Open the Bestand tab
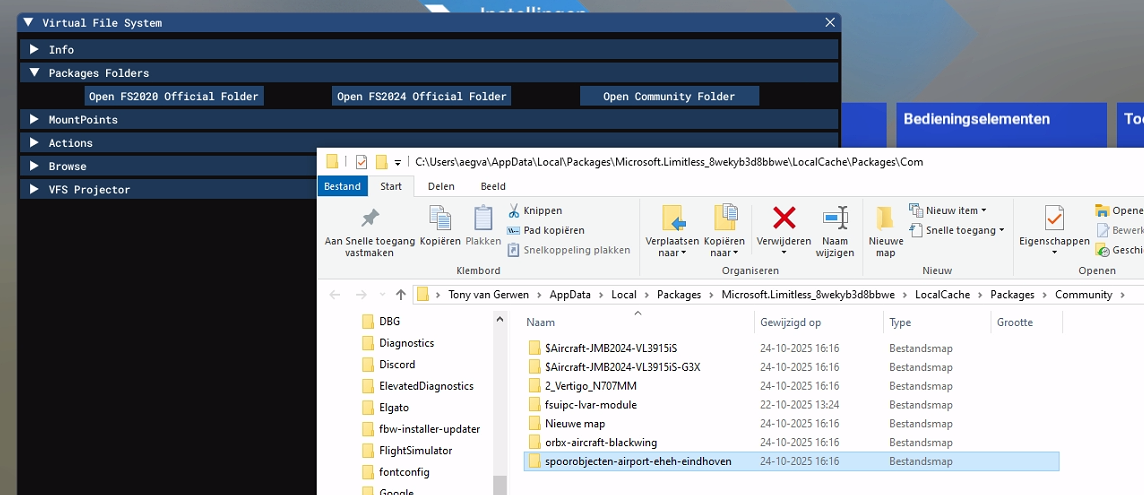Image resolution: width=1144 pixels, height=495 pixels. click(342, 186)
